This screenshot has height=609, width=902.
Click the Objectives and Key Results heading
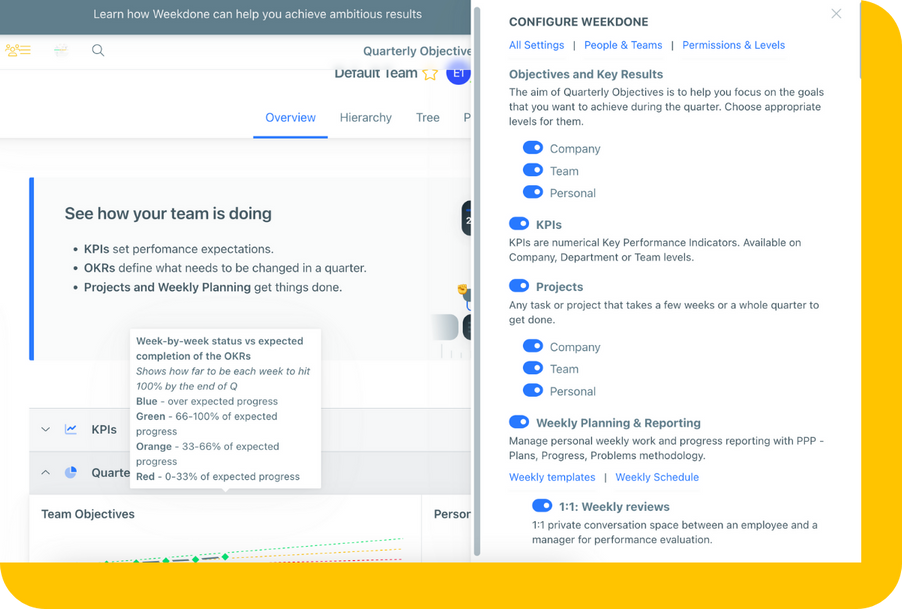[x=586, y=74]
